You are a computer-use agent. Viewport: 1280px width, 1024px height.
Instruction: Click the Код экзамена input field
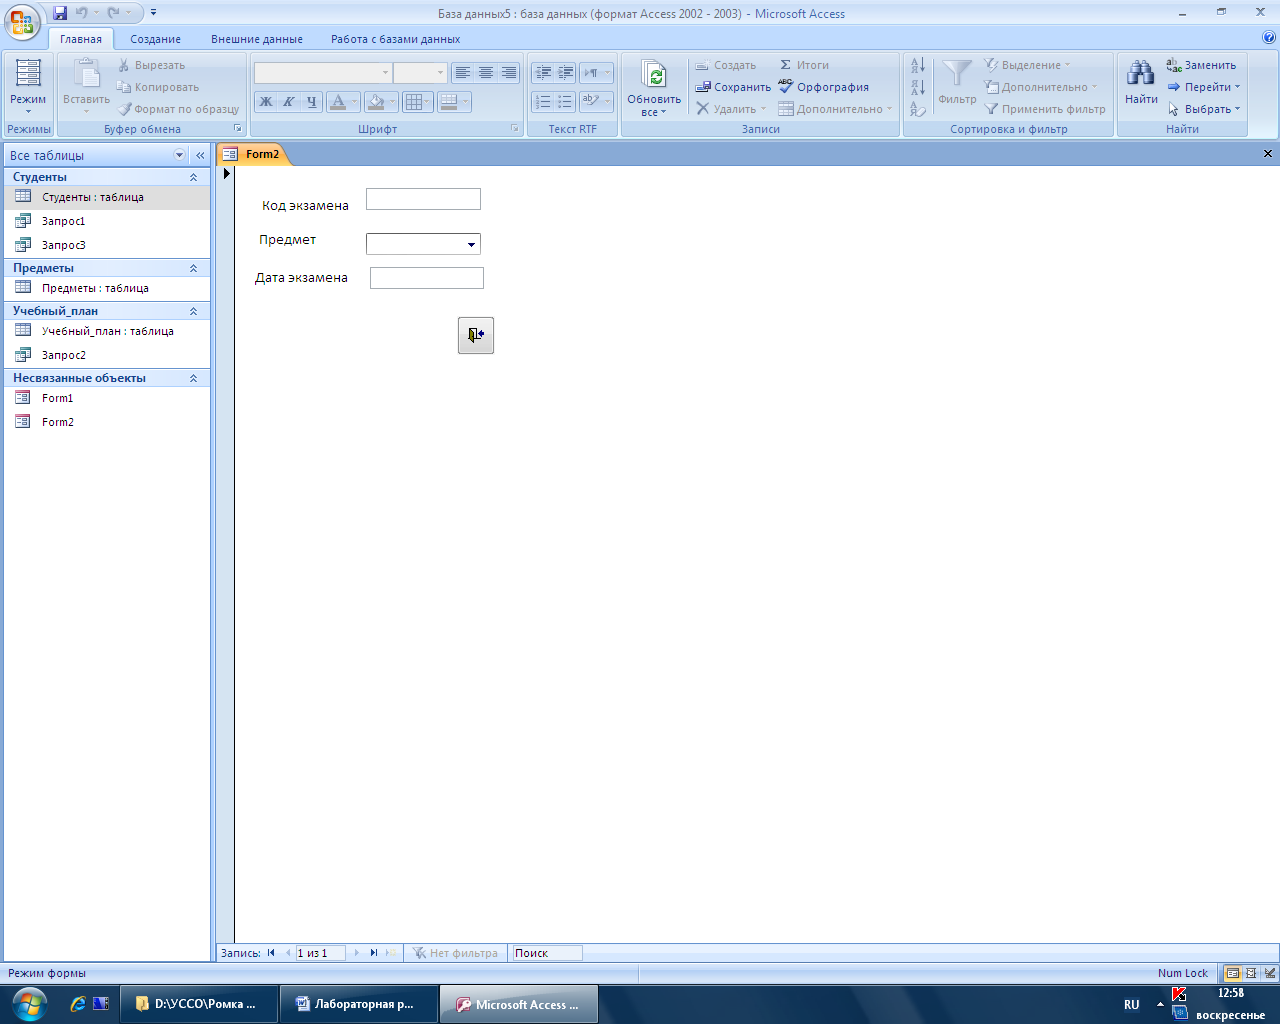[423, 199]
